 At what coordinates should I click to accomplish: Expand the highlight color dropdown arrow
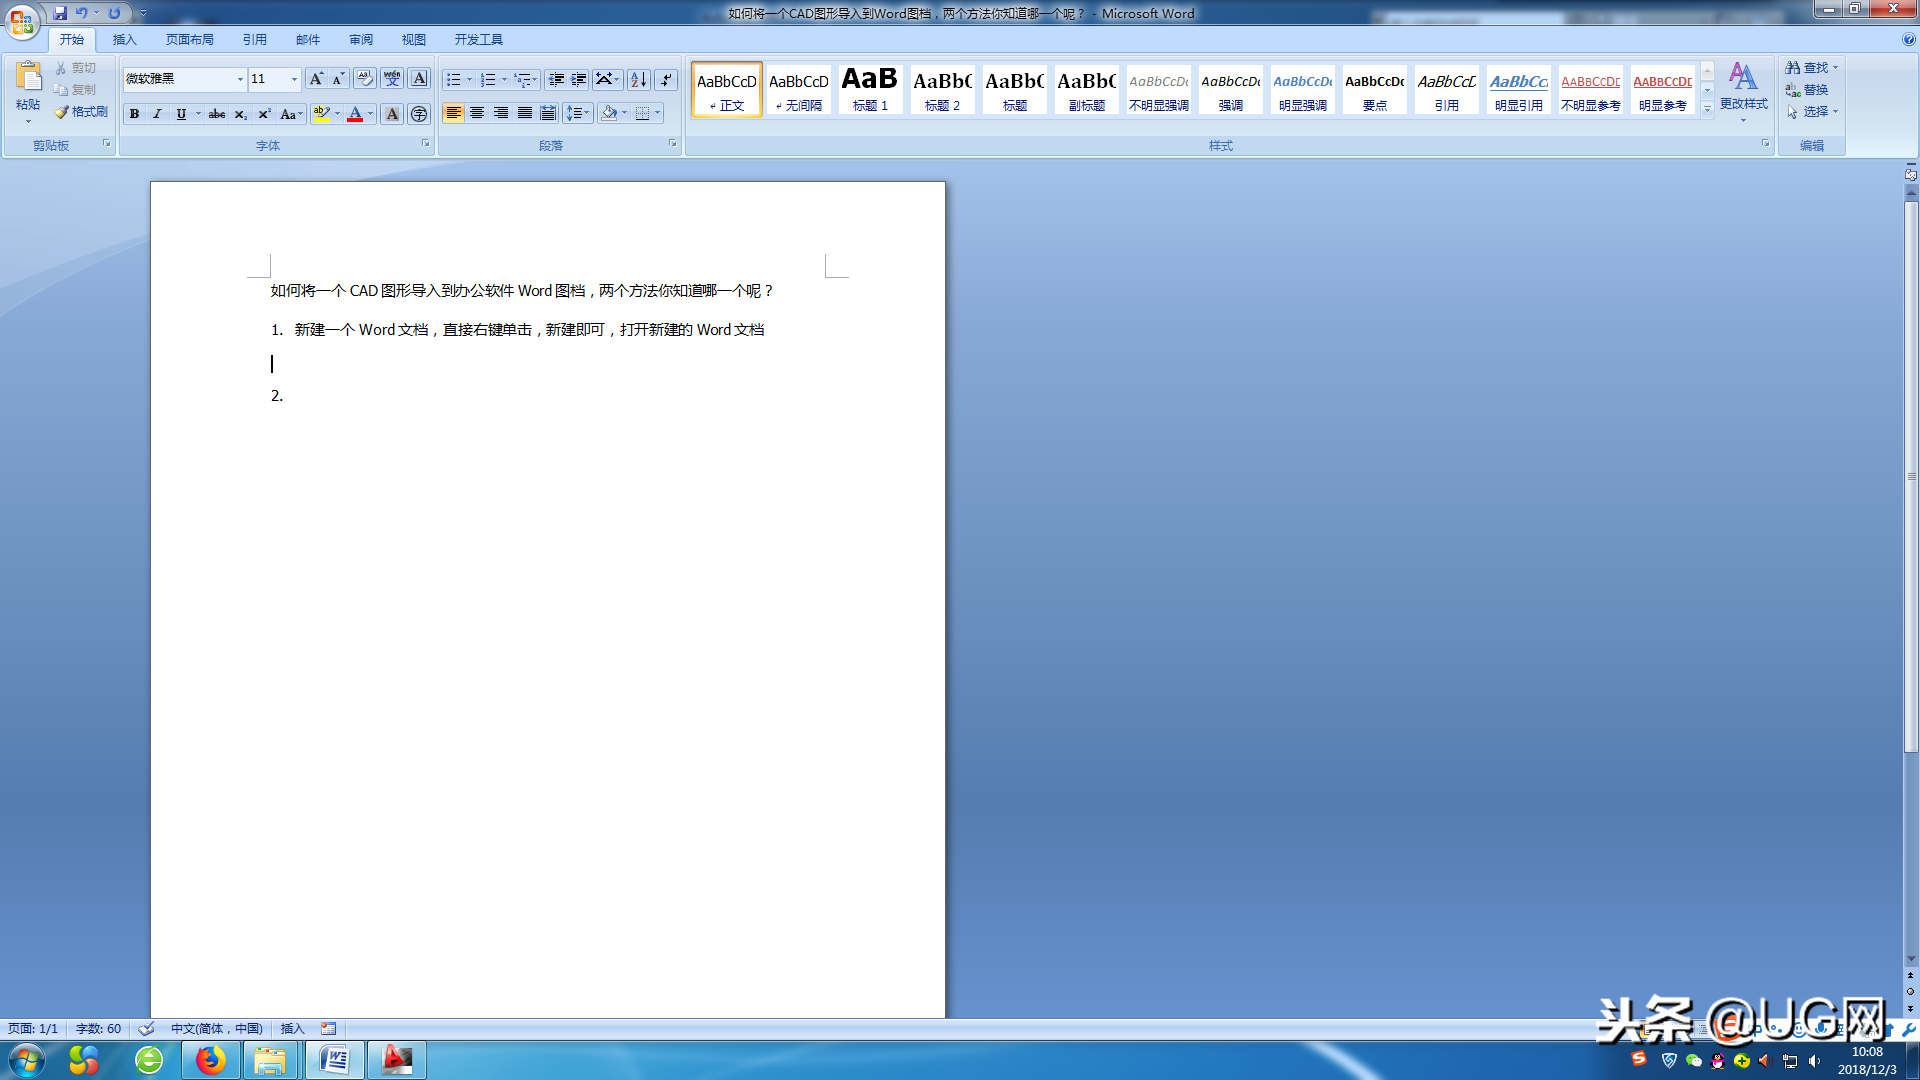(337, 114)
